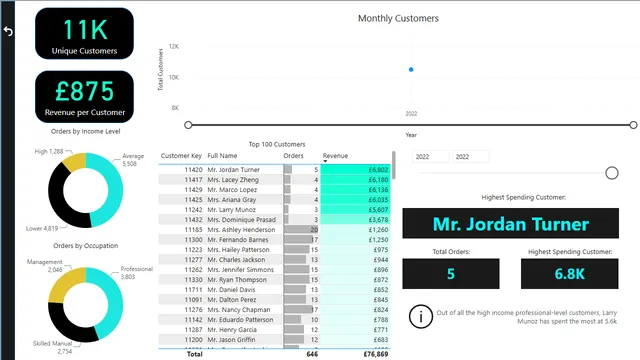Screen dimensions: 640x360
Task: Click the table's vertical scrollbar
Action: [x=393, y=165]
